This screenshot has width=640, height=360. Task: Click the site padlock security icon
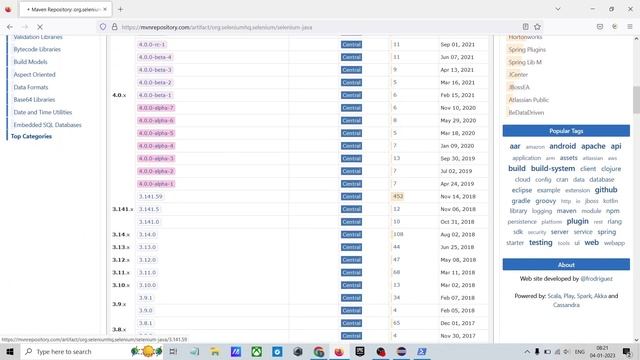(x=114, y=27)
